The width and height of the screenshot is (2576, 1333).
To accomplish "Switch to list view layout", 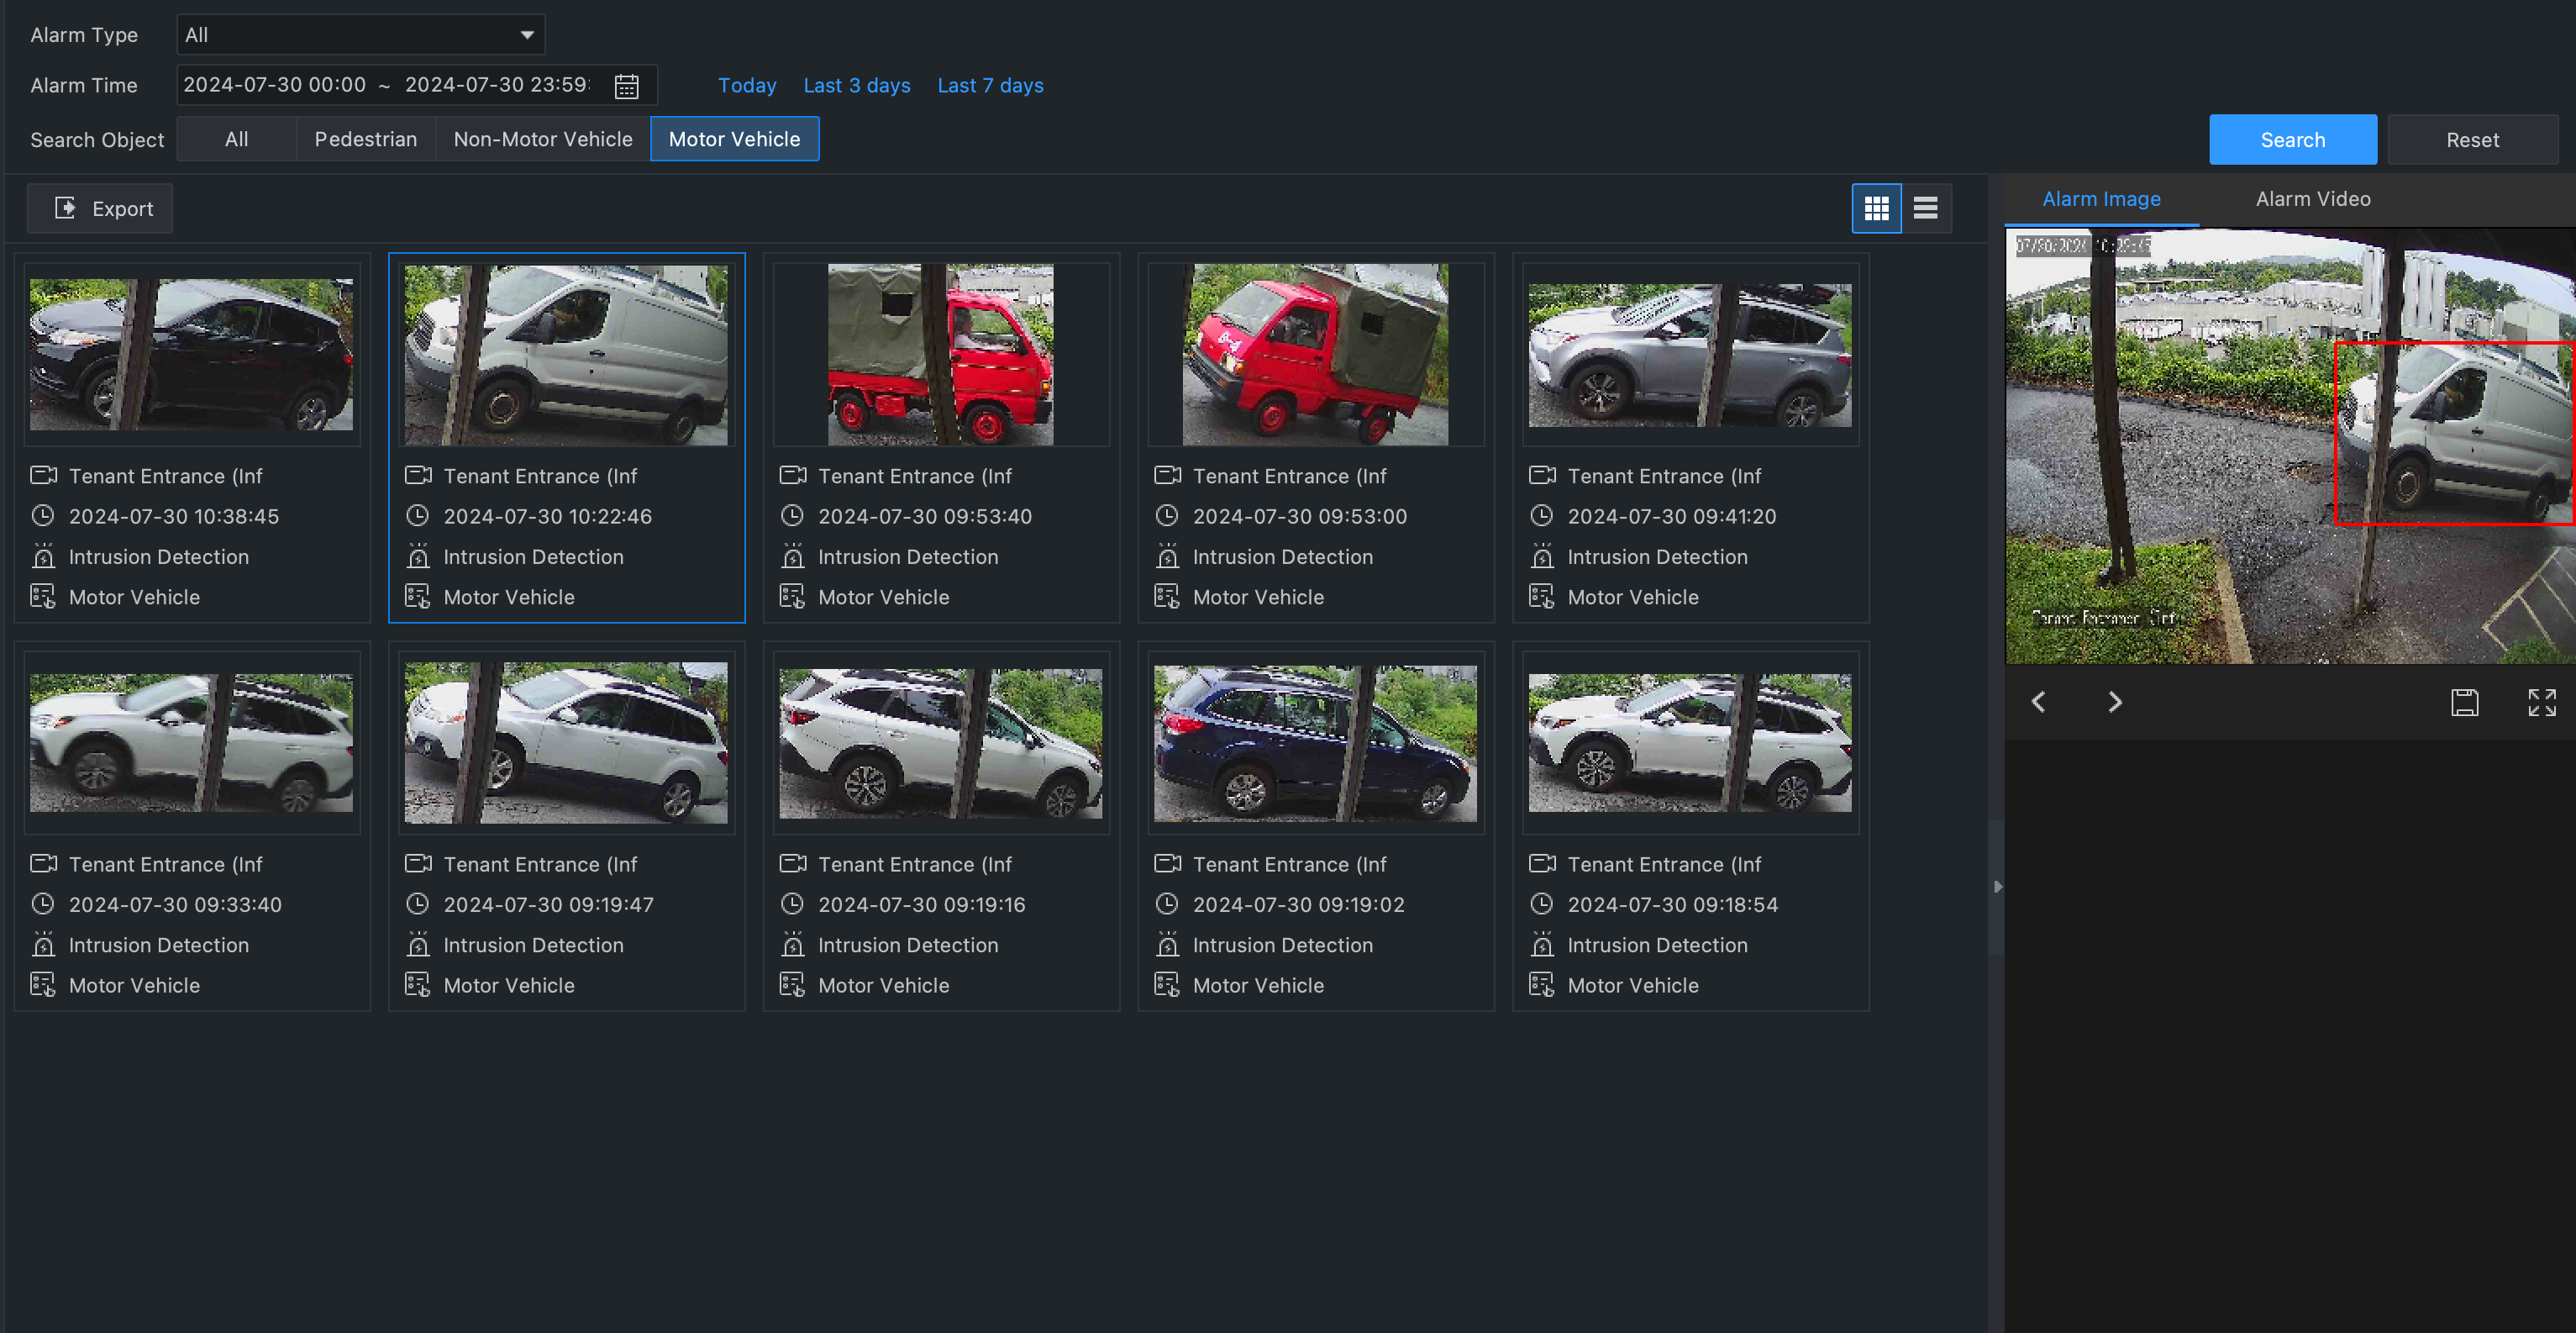I will (x=1925, y=208).
